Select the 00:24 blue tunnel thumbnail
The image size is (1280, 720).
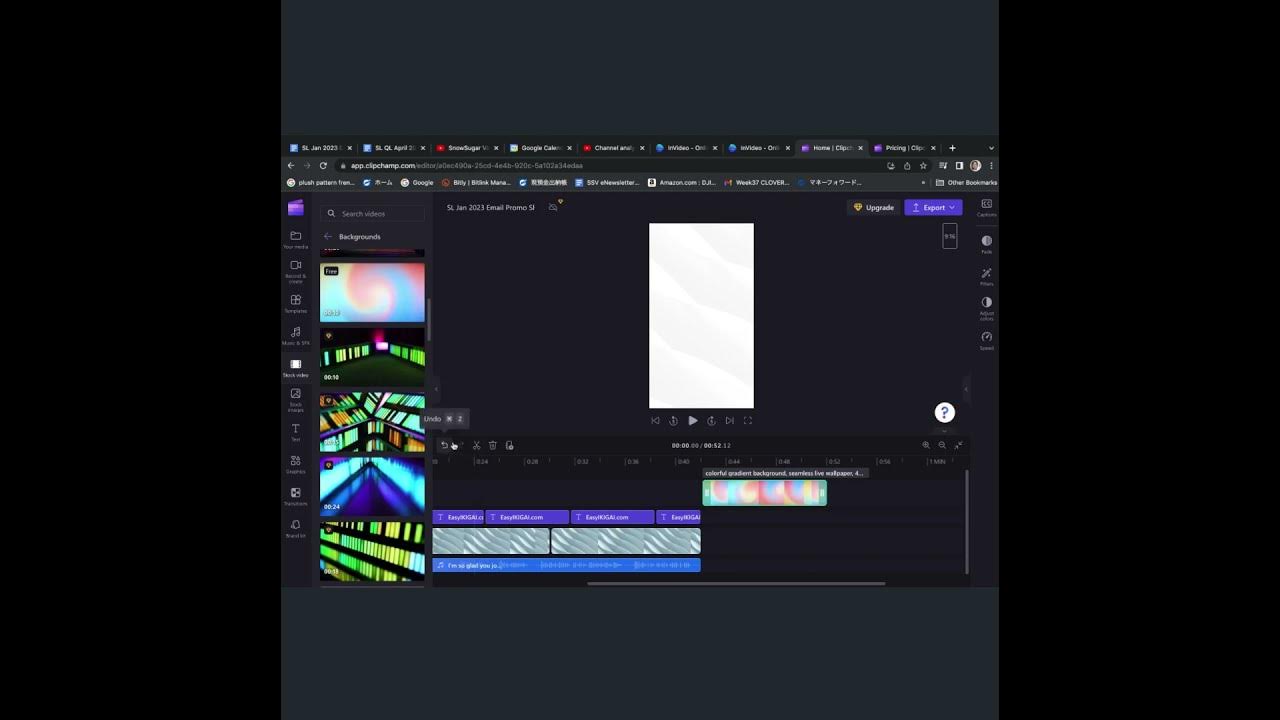[372, 487]
